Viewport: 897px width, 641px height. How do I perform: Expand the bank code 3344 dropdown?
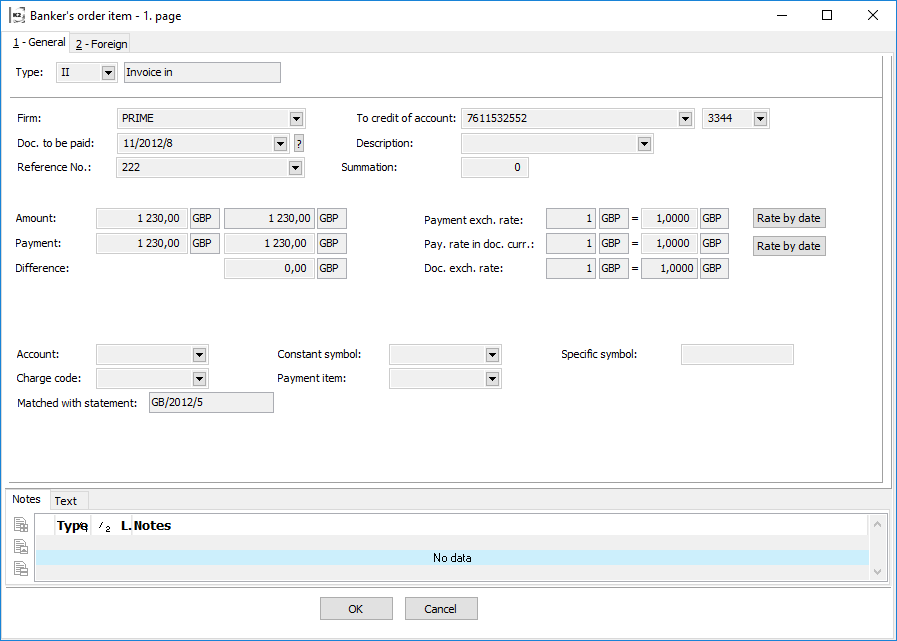tap(760, 118)
